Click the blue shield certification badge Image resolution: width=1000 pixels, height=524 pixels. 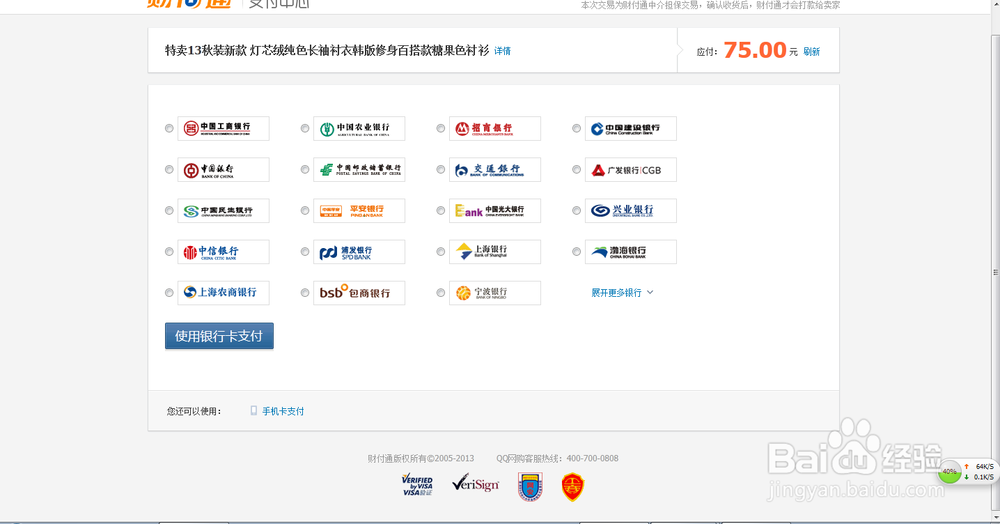click(x=530, y=486)
